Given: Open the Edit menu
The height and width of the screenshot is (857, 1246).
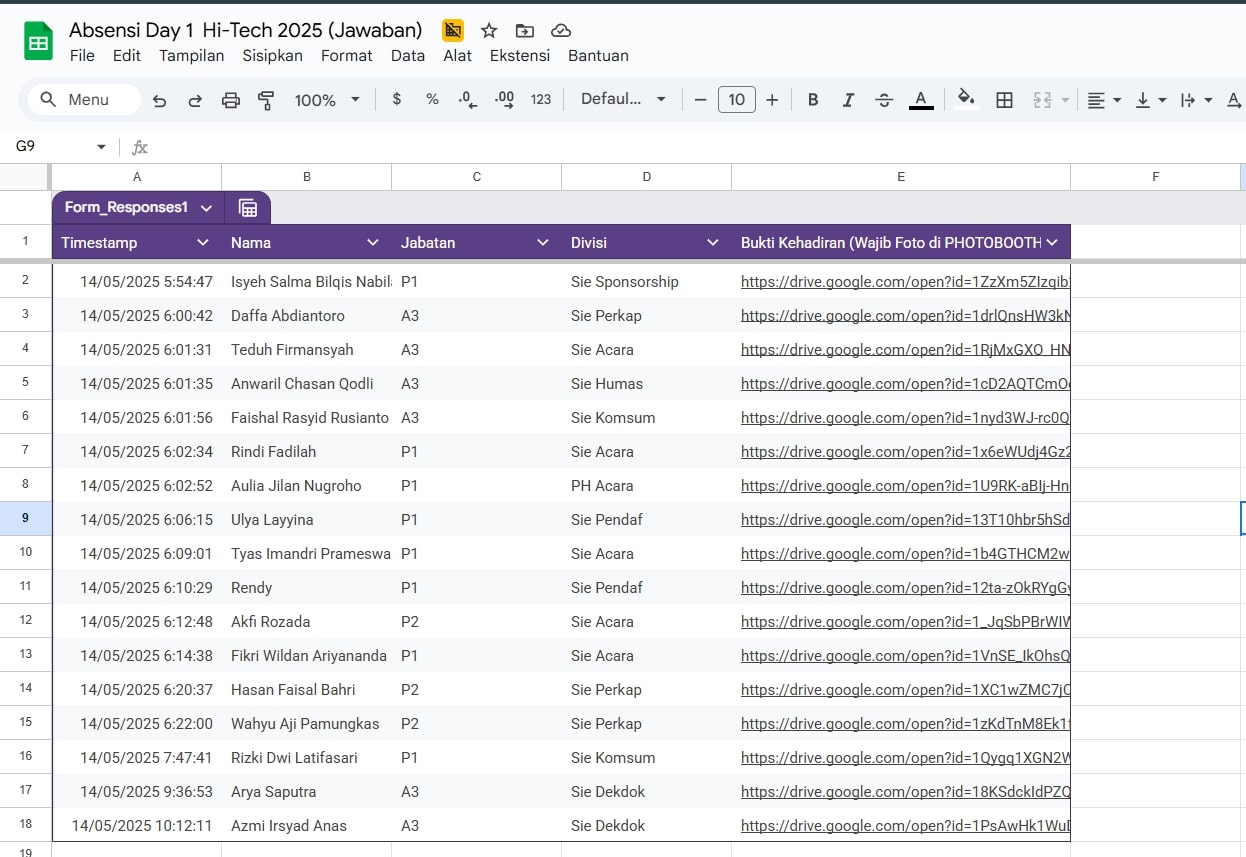Looking at the screenshot, I should click(127, 56).
